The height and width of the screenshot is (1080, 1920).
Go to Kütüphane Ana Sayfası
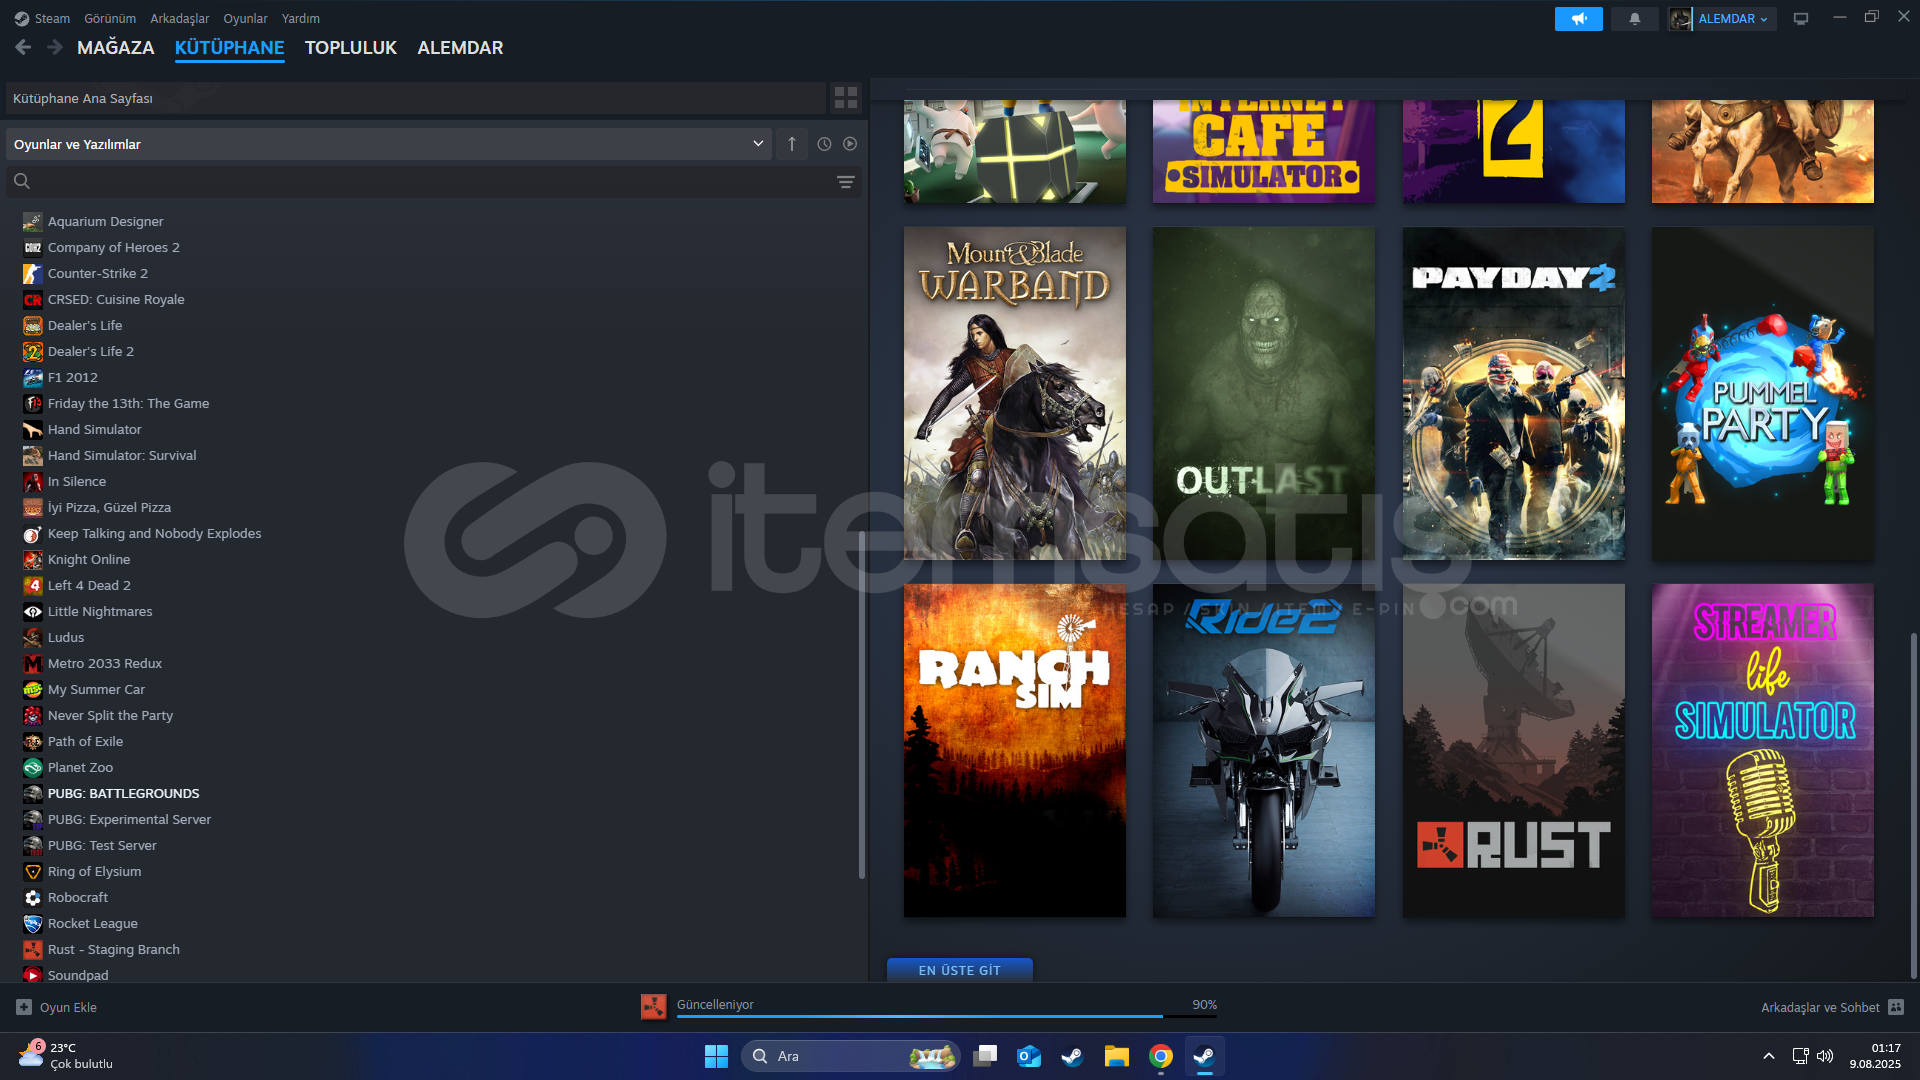416,98
